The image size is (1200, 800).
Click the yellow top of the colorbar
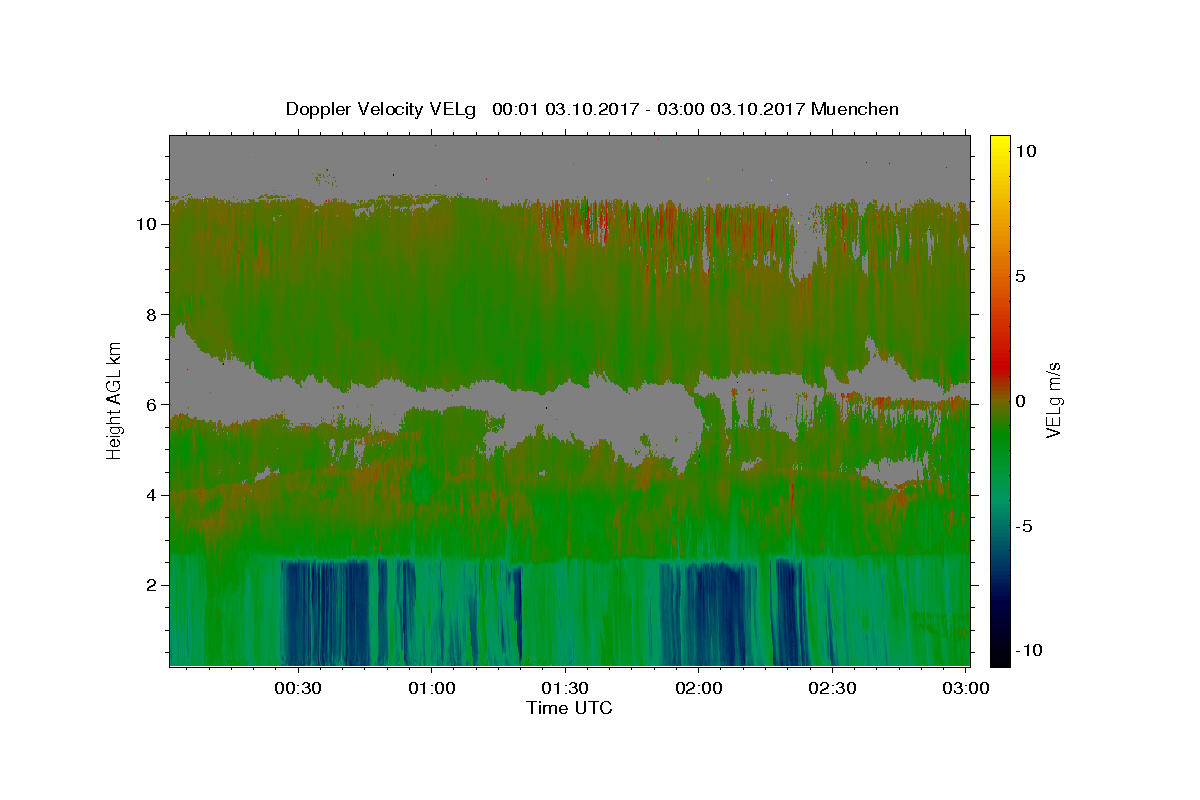click(999, 142)
